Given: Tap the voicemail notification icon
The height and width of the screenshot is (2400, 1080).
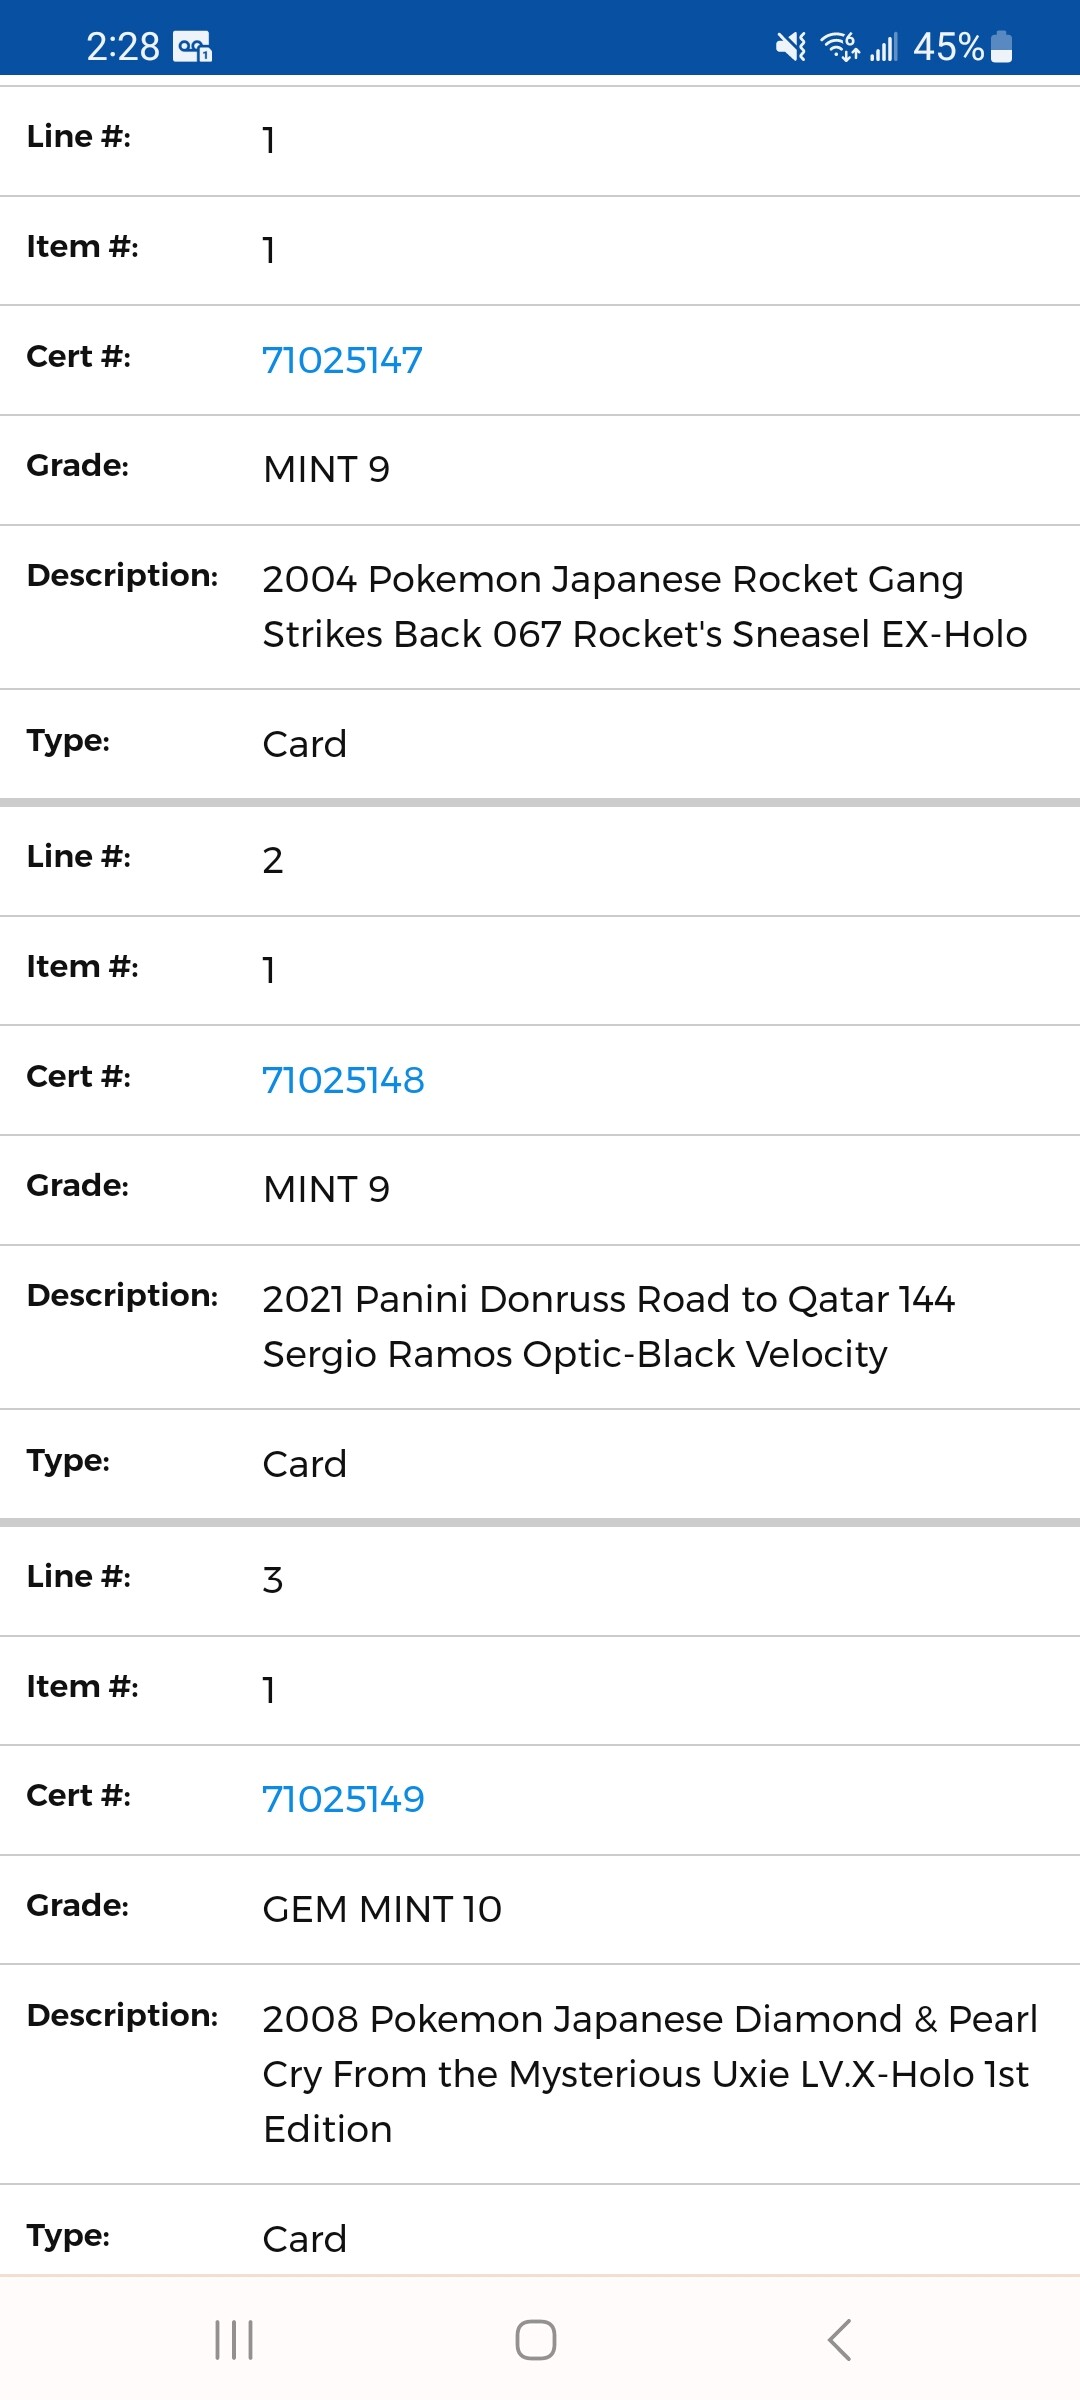Looking at the screenshot, I should coord(192,46).
